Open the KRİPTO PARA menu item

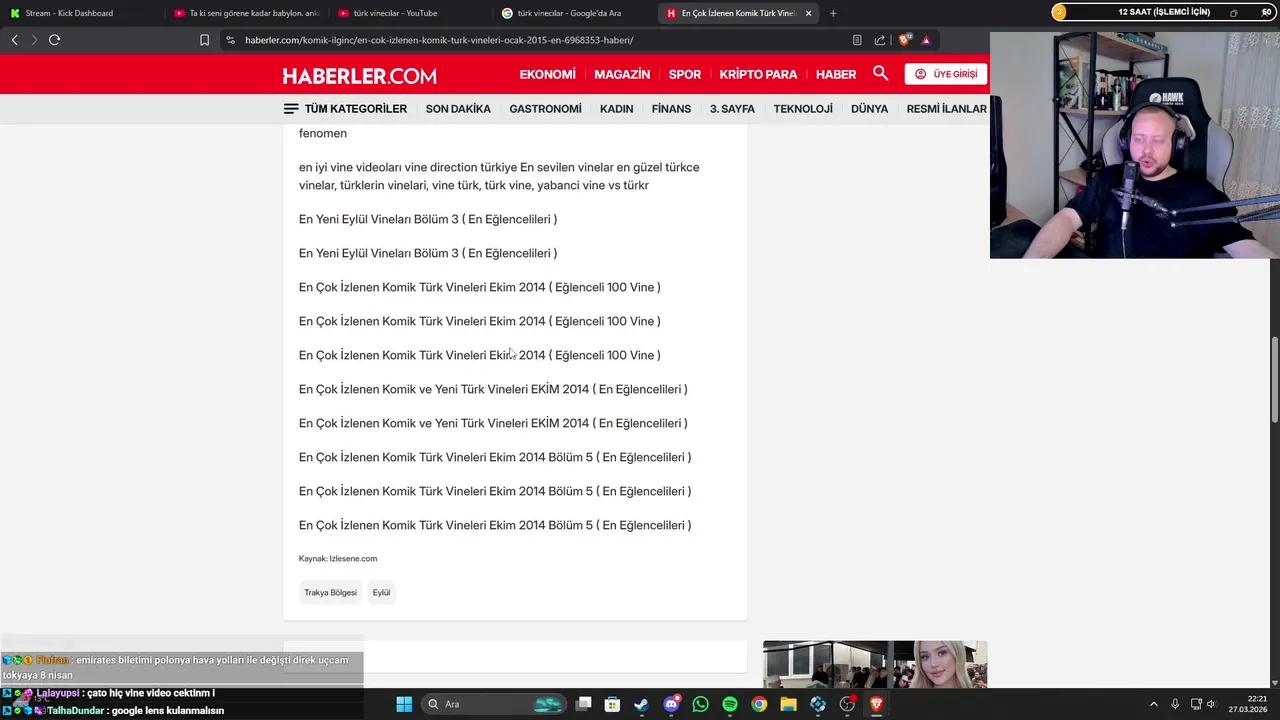[758, 74]
